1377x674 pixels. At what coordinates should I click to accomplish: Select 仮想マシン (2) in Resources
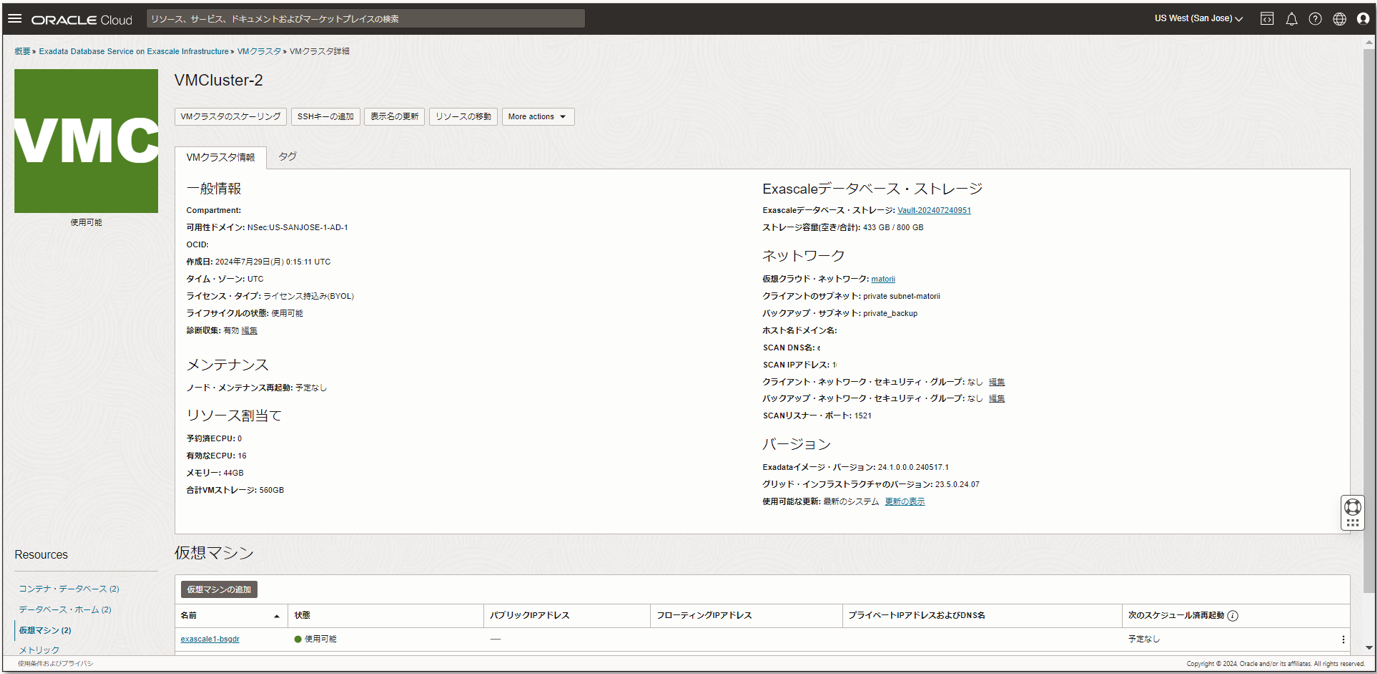(45, 630)
